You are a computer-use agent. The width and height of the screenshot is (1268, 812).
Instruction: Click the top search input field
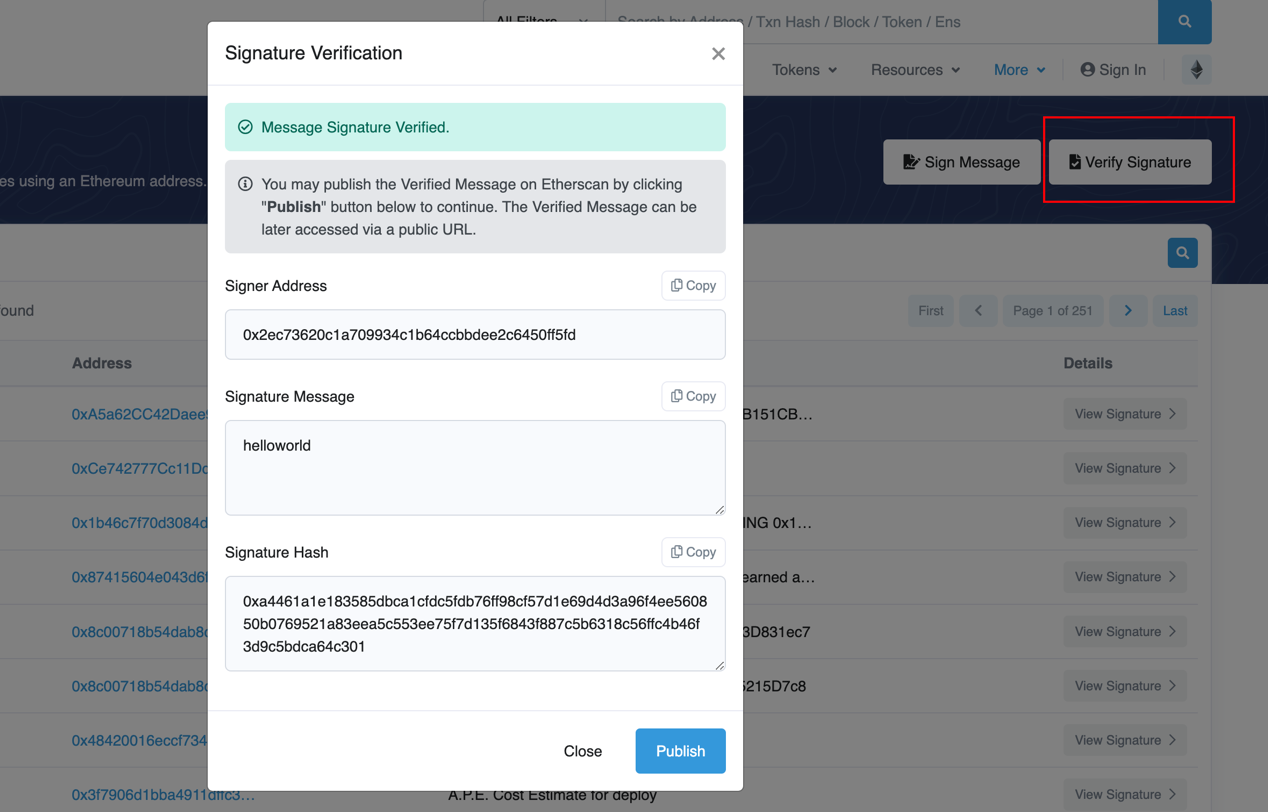point(881,22)
